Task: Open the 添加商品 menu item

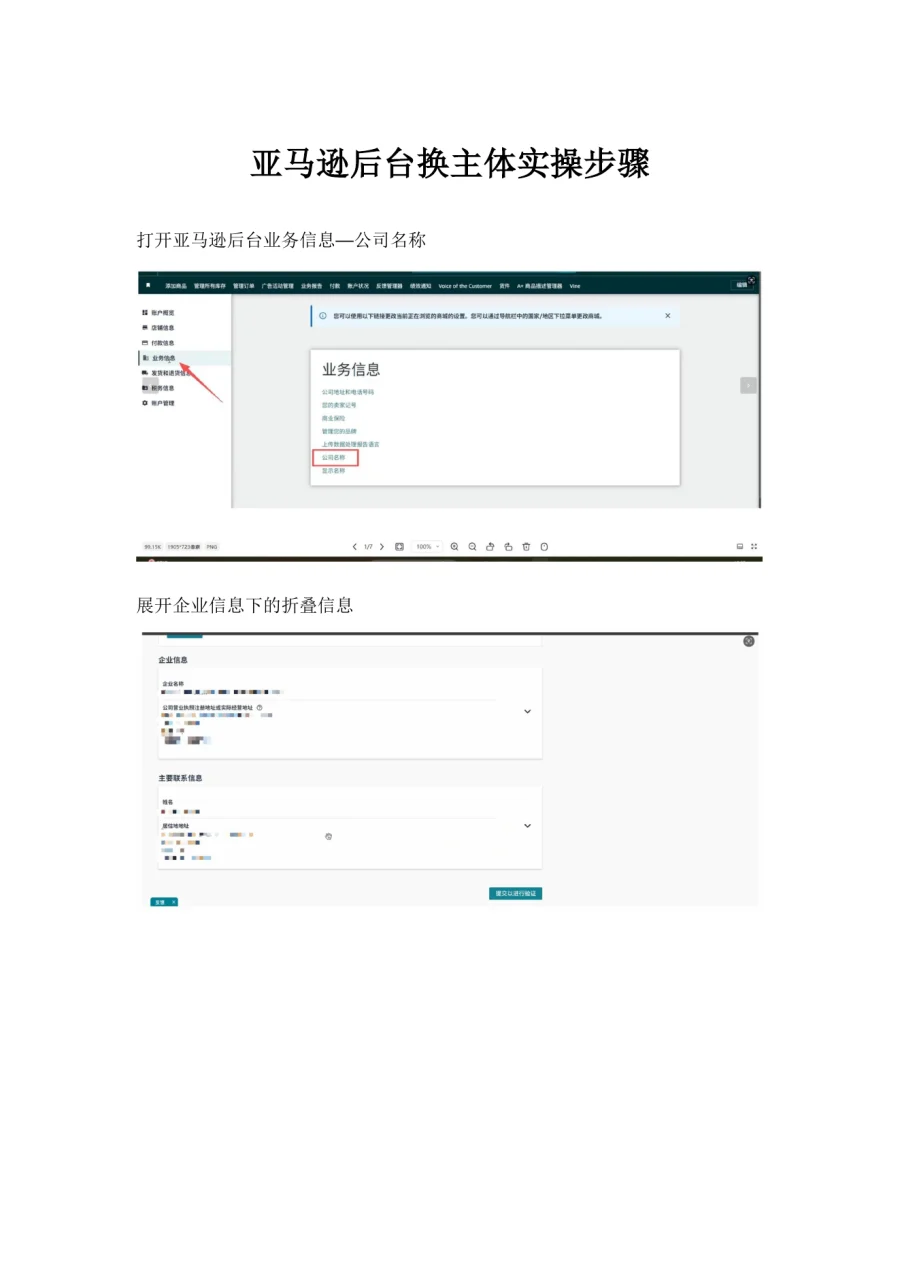Action: click(176, 285)
